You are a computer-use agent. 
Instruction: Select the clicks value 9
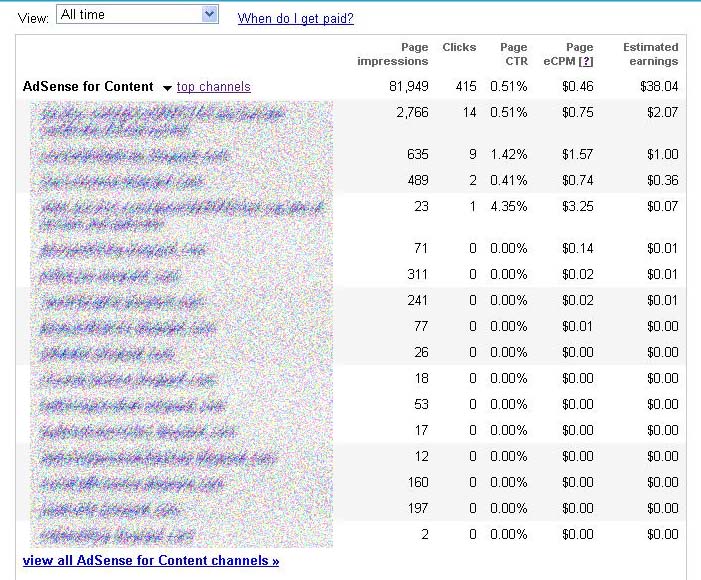point(473,154)
